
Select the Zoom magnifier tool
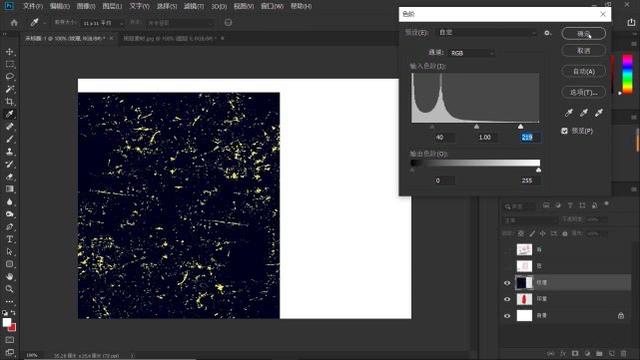point(9,289)
